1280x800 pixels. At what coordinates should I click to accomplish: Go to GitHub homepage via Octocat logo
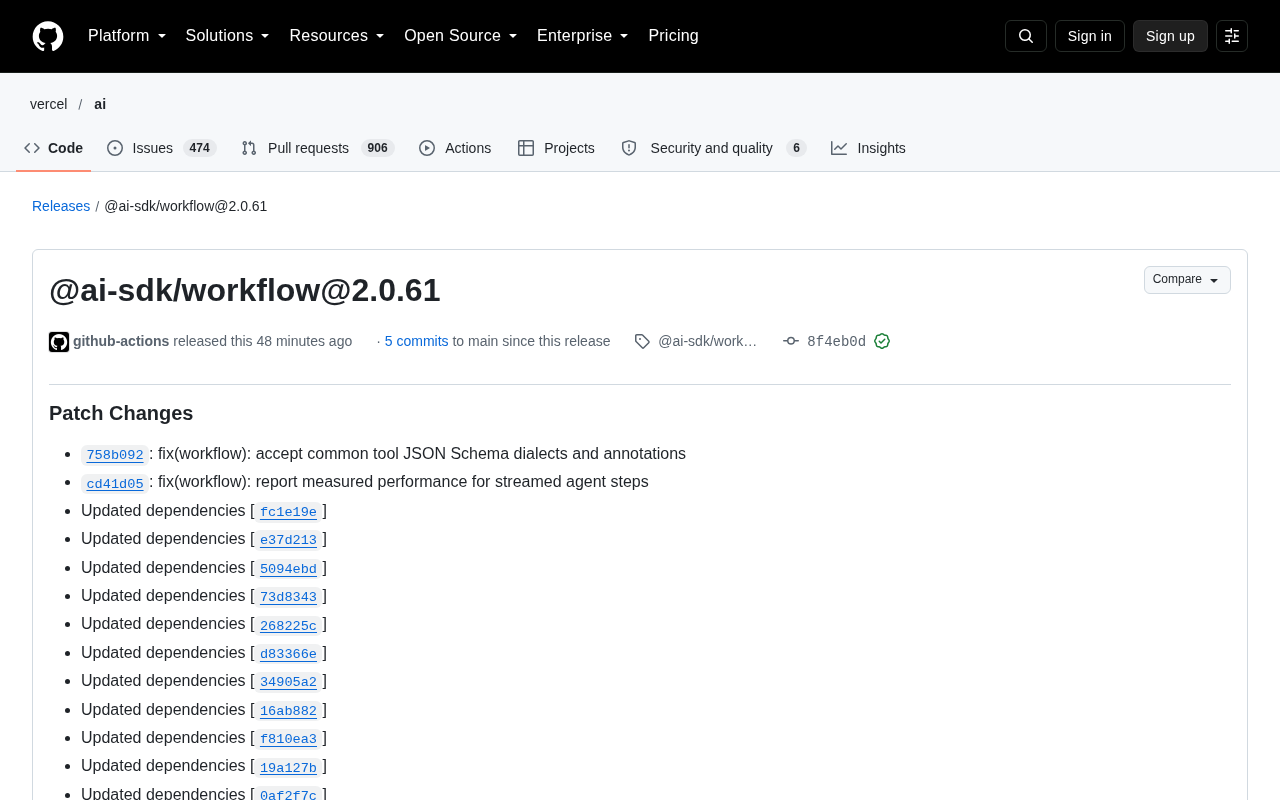pos(48,36)
